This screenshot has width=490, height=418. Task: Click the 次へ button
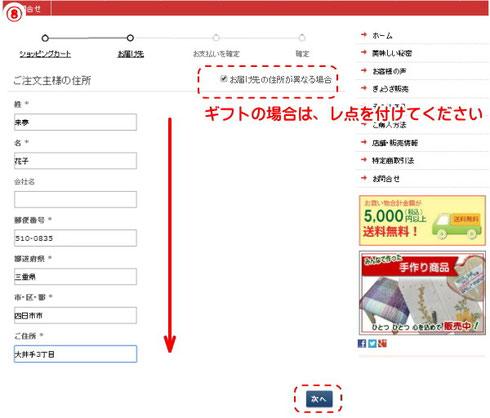point(319,399)
